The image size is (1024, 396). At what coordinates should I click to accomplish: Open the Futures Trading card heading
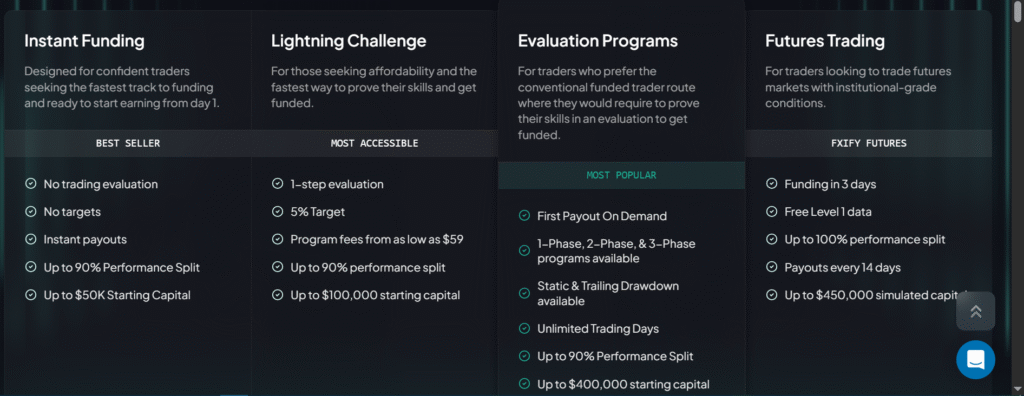(825, 41)
